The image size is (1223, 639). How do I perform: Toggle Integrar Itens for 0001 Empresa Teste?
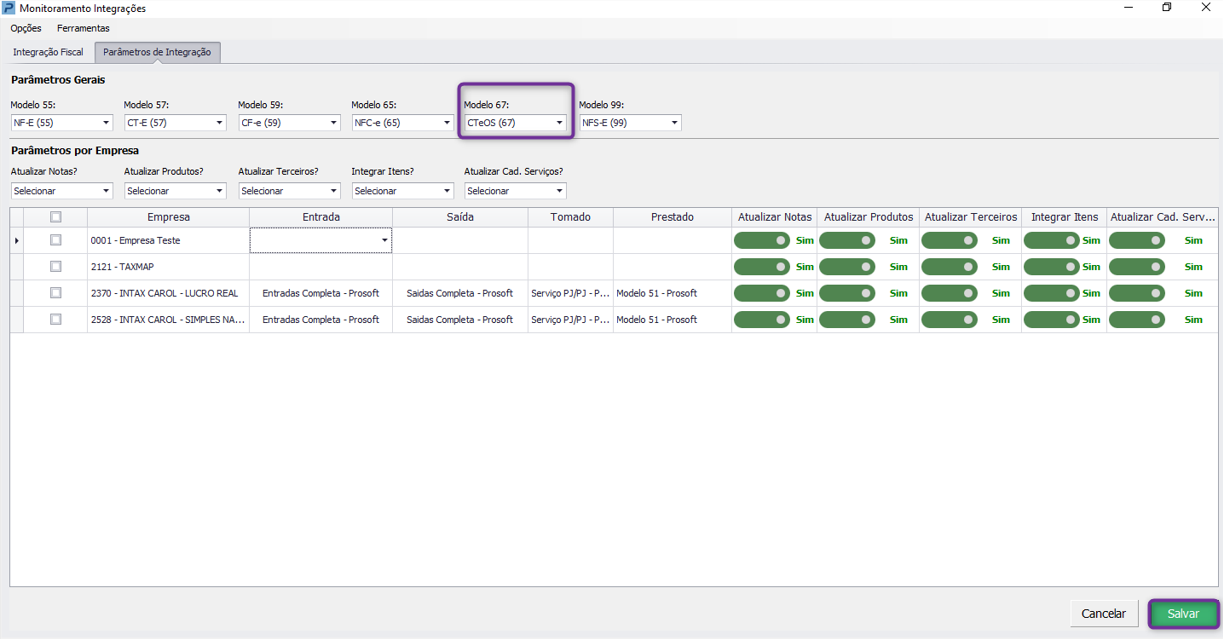(1052, 240)
